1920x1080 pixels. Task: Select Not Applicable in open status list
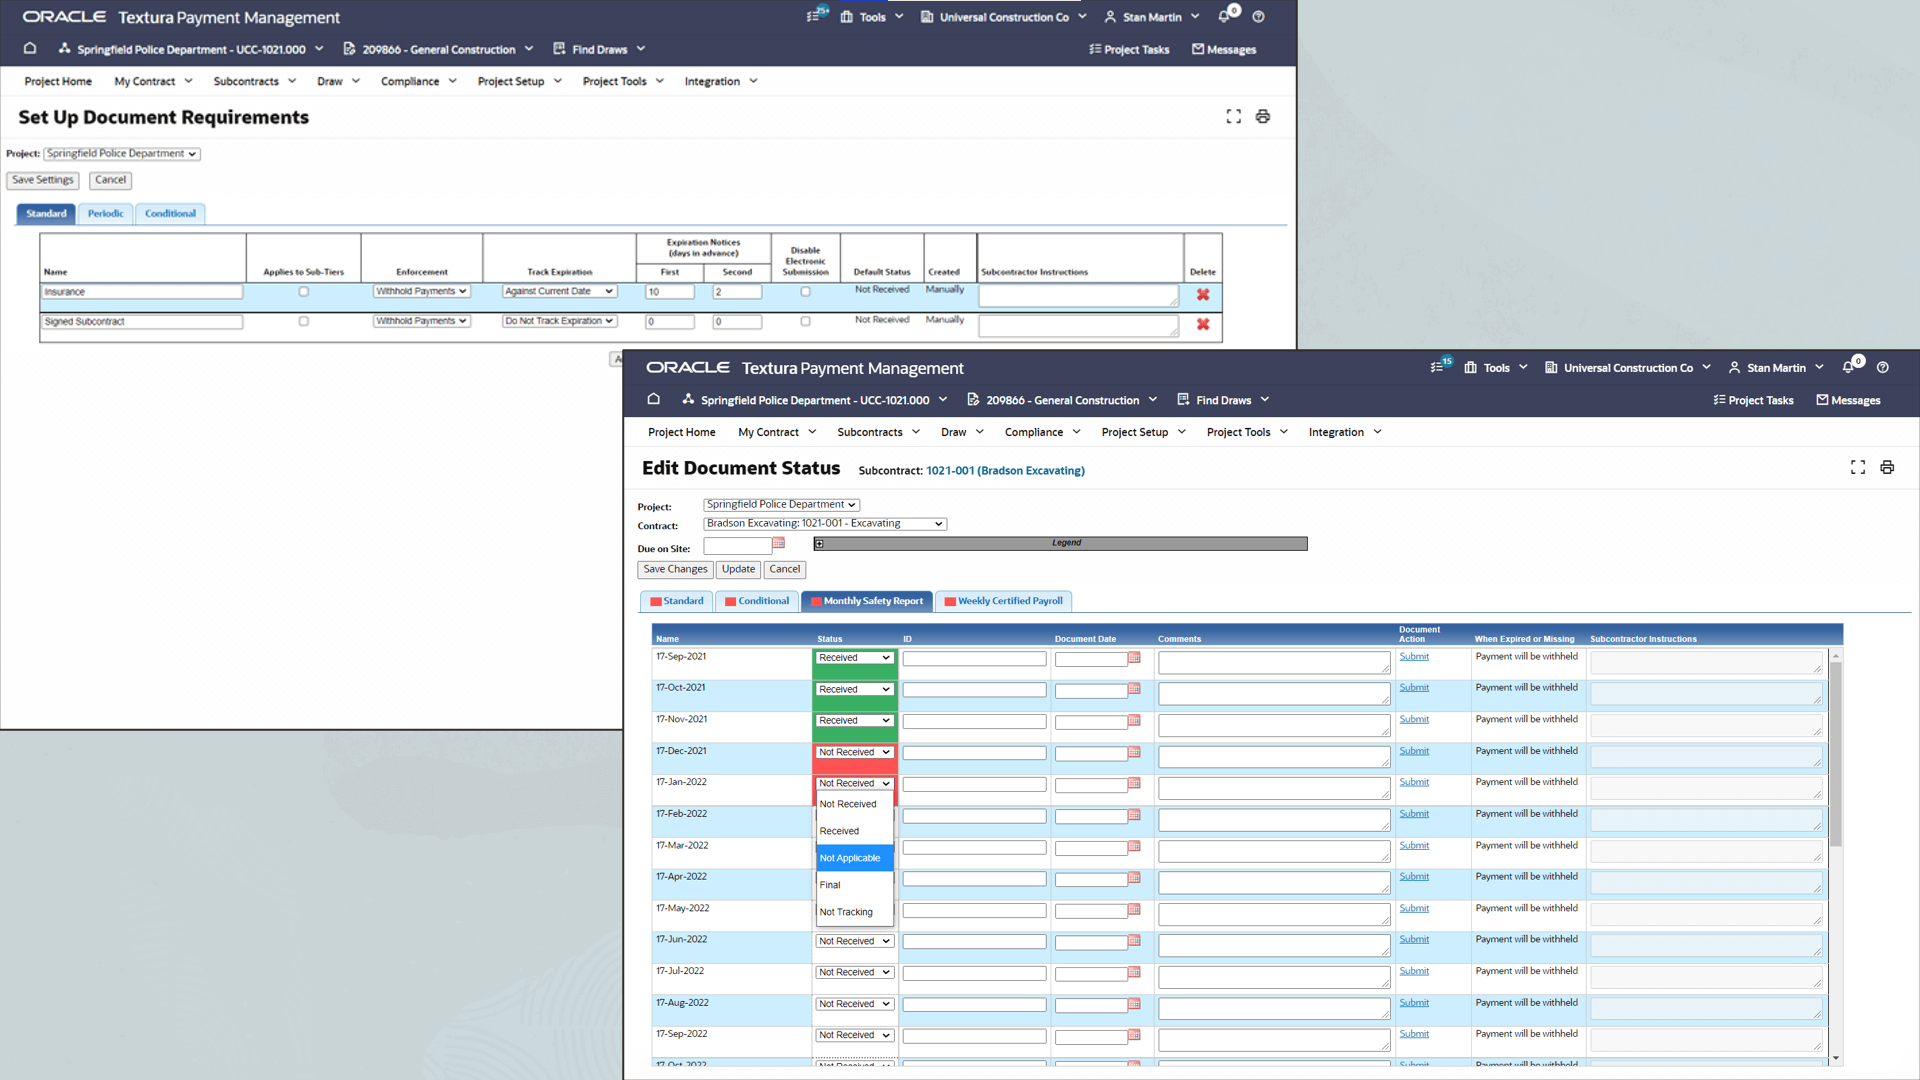tap(851, 858)
